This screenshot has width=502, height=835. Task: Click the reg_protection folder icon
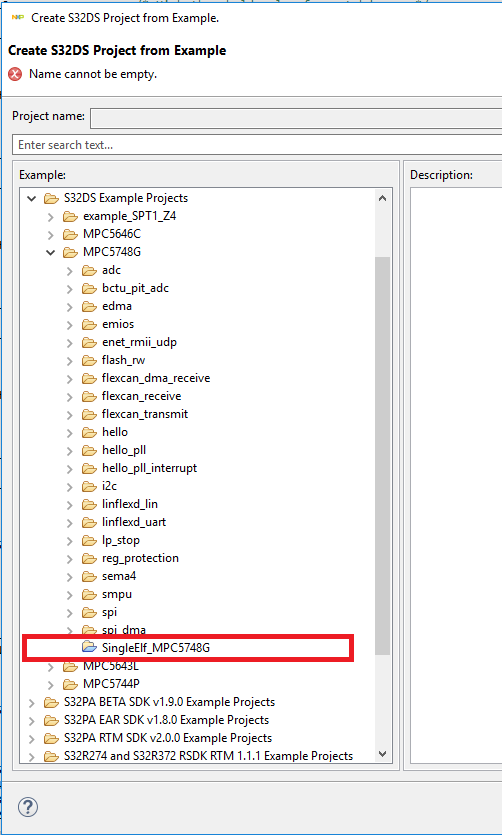[x=89, y=558]
